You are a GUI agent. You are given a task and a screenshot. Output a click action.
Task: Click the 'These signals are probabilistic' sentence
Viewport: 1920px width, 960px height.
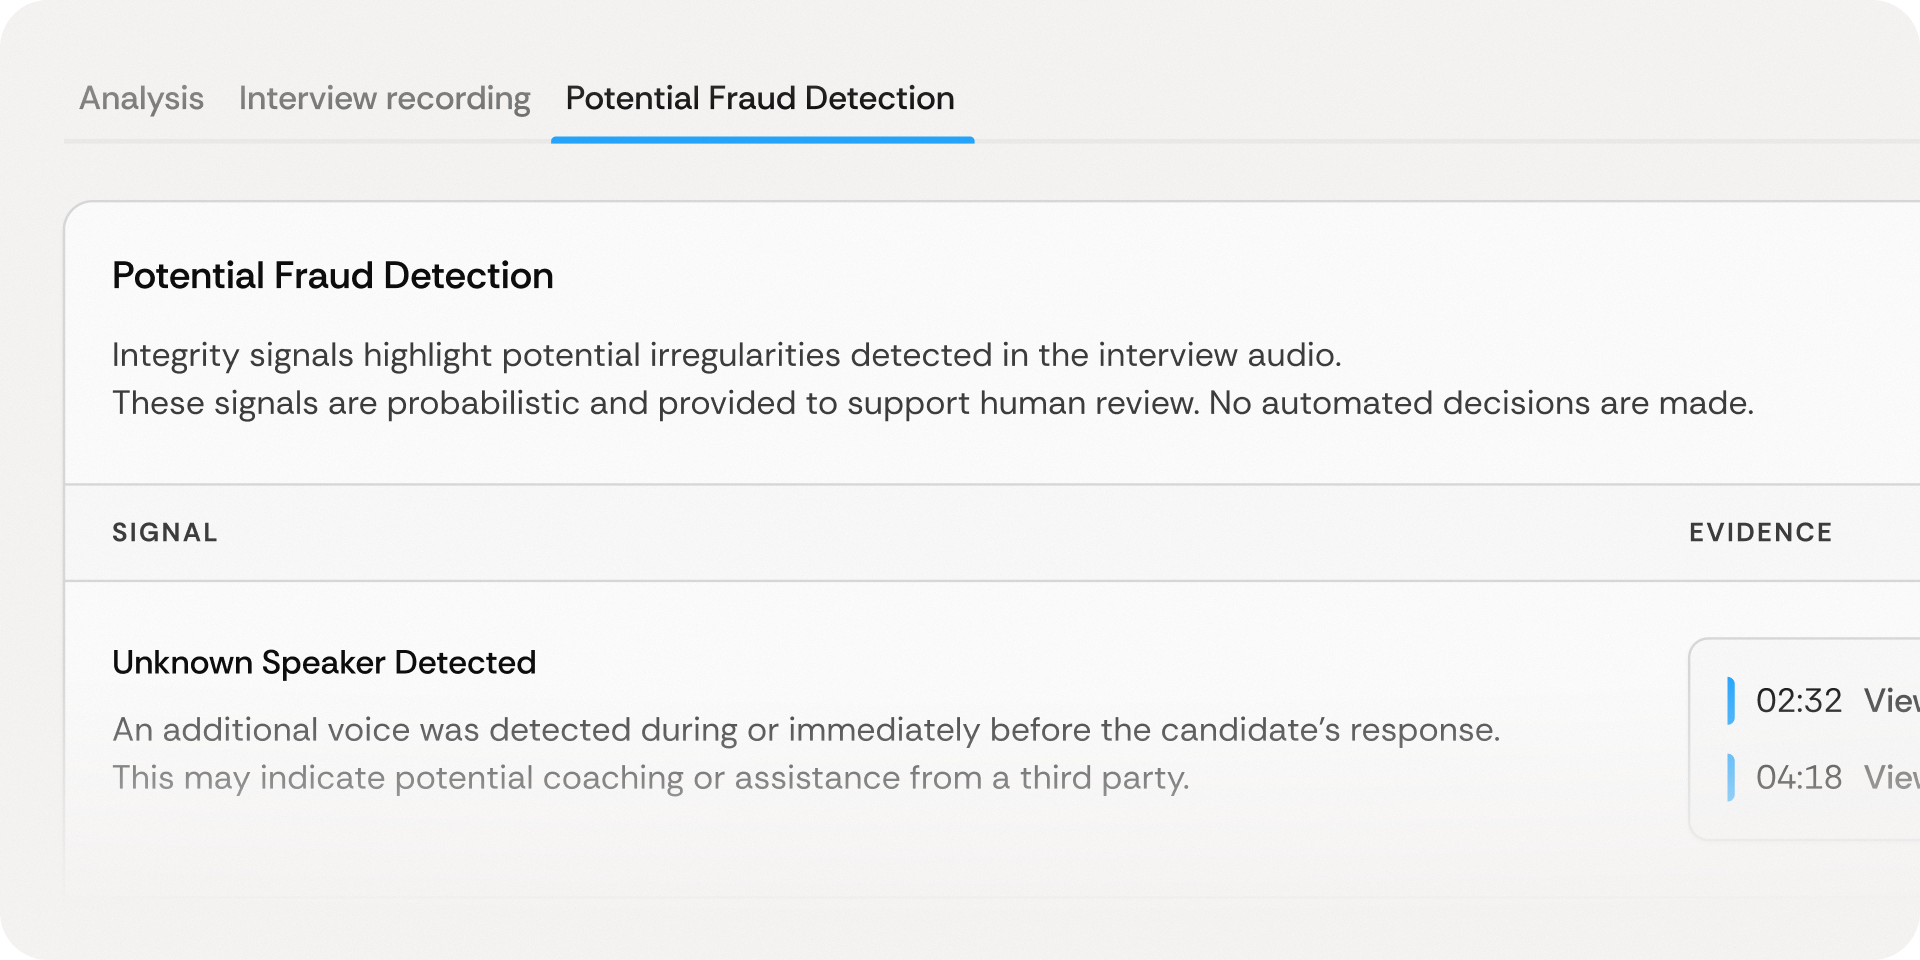[655, 403]
